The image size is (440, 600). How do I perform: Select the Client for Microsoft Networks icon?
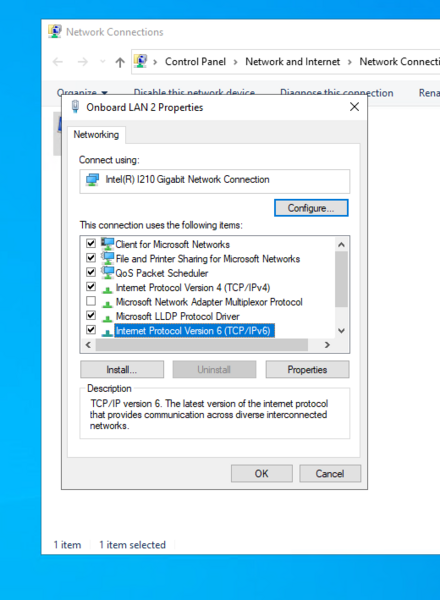108,244
